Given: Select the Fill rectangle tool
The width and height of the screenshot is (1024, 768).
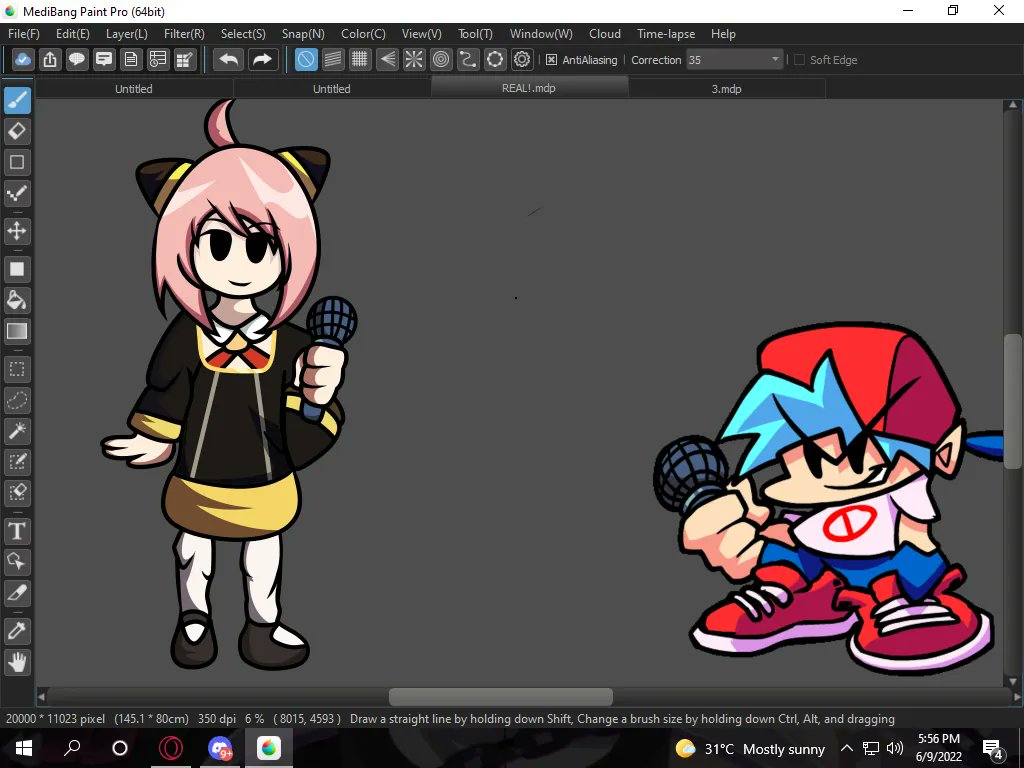Looking at the screenshot, I should click(17, 269).
